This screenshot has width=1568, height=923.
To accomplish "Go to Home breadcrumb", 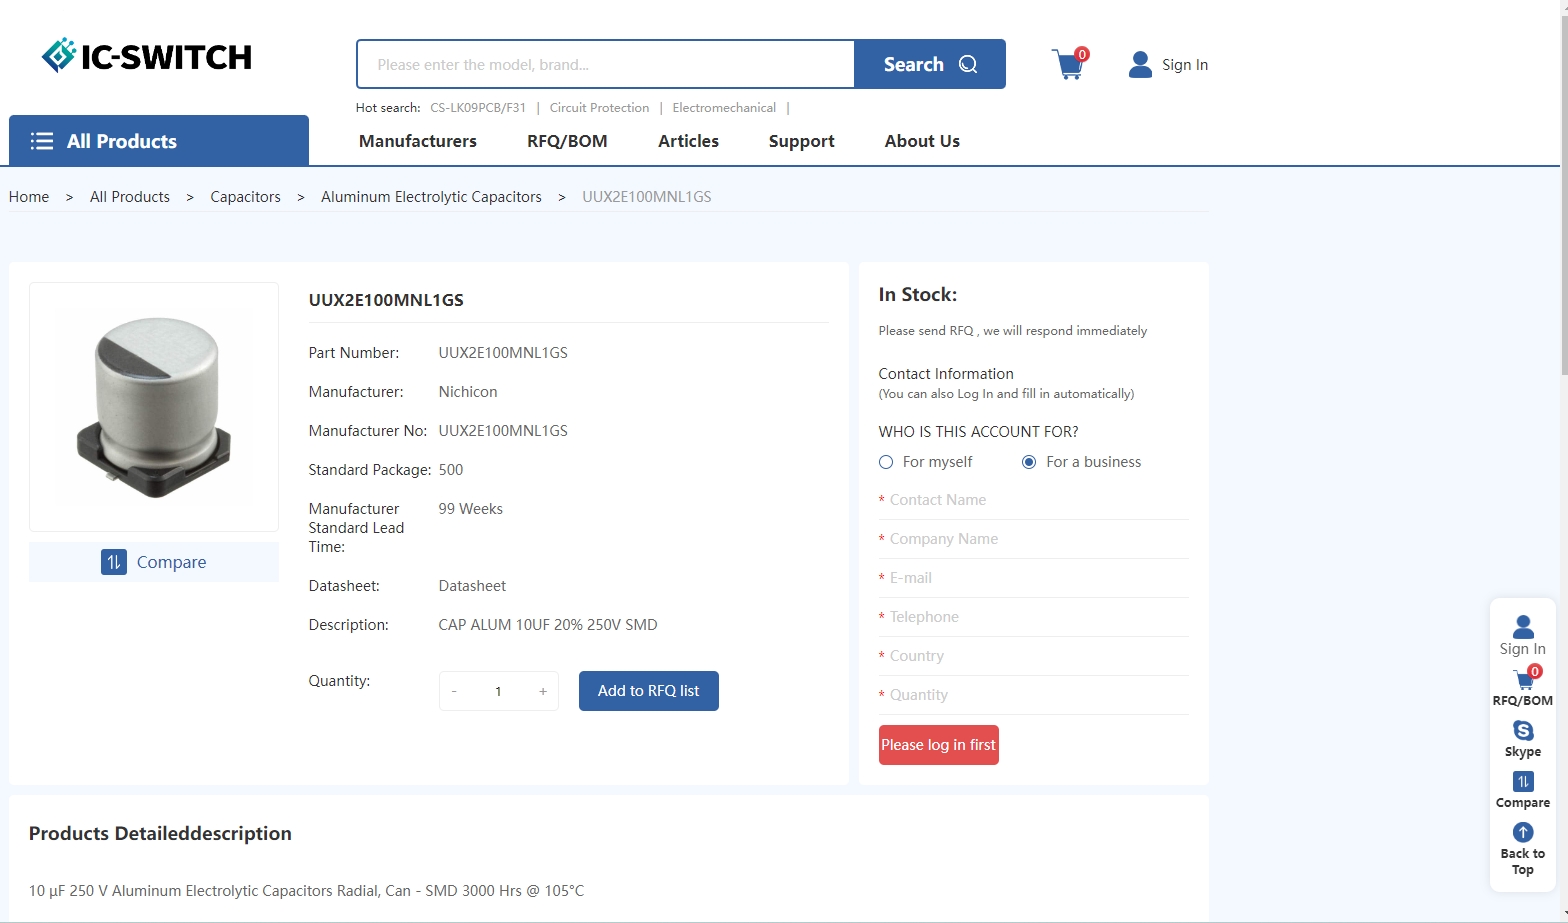I will pos(29,197).
